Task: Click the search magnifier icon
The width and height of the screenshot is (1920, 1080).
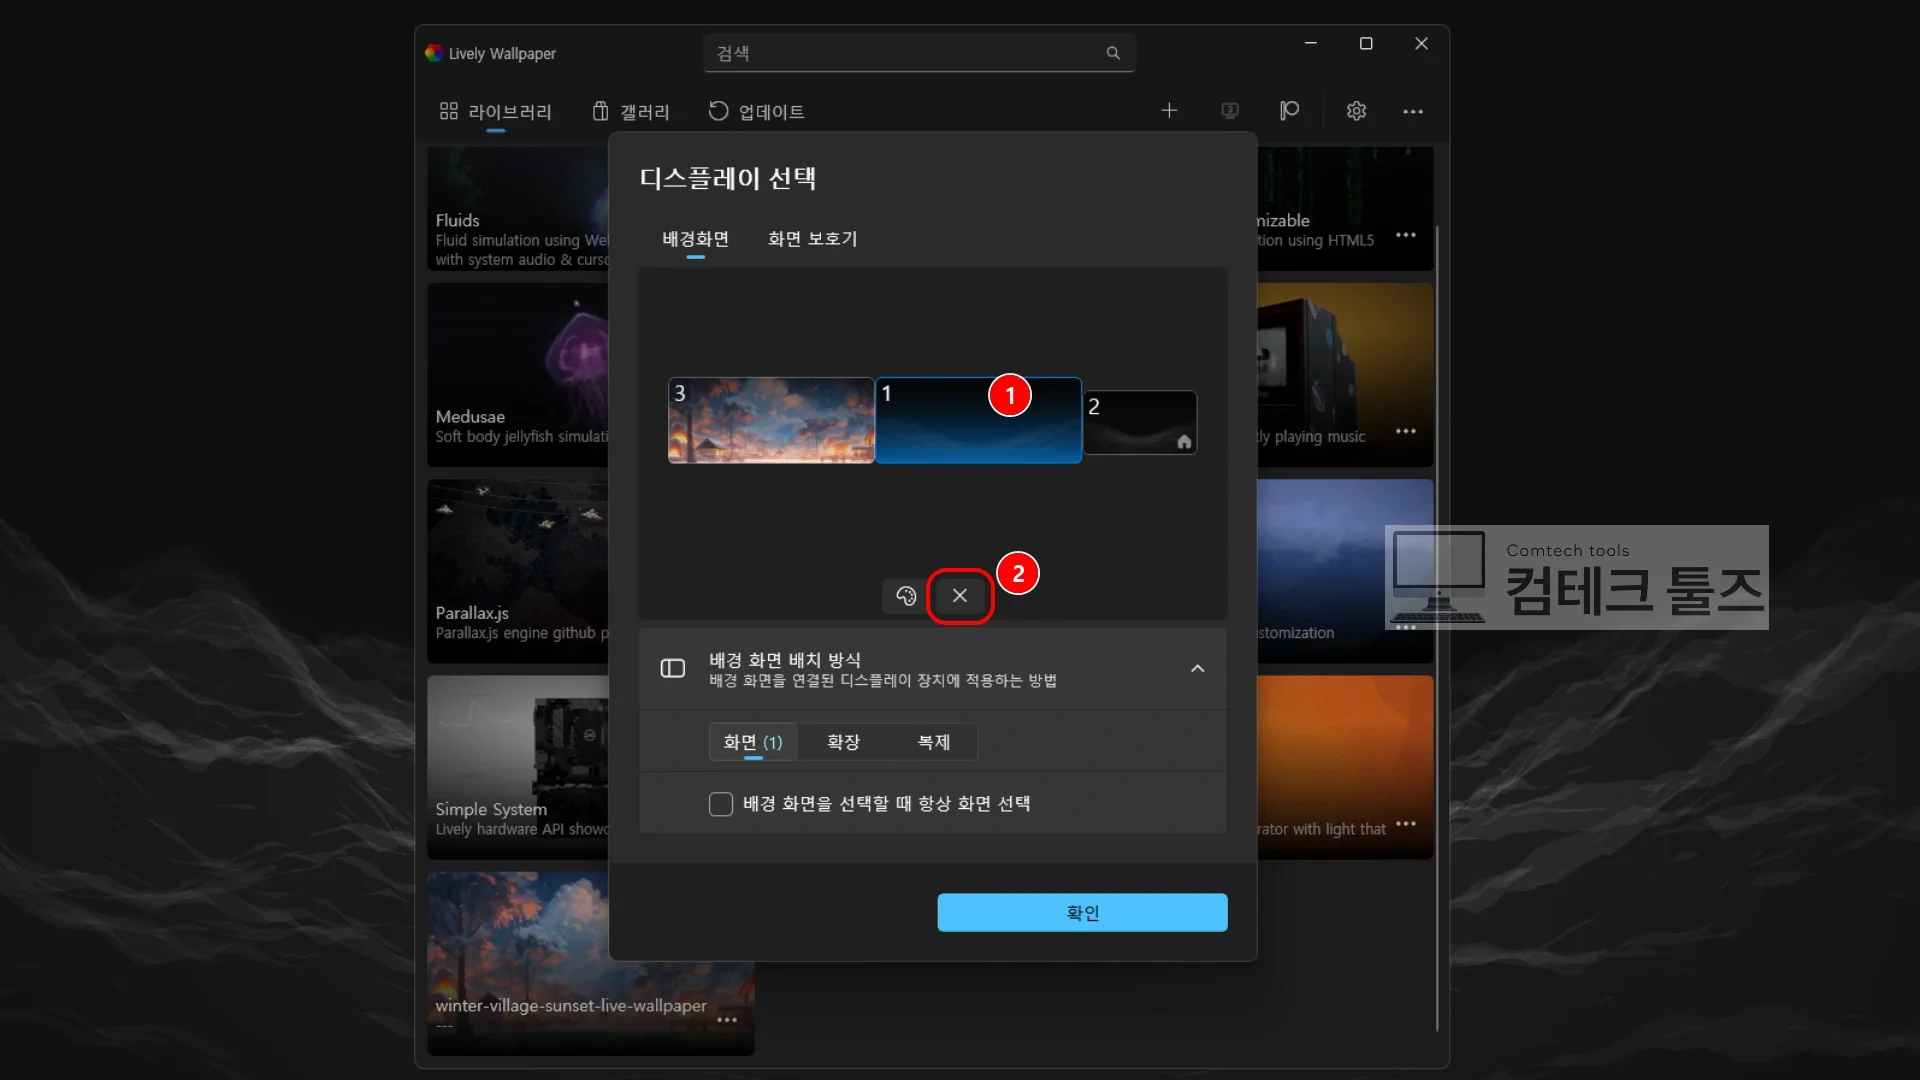Action: [1113, 53]
